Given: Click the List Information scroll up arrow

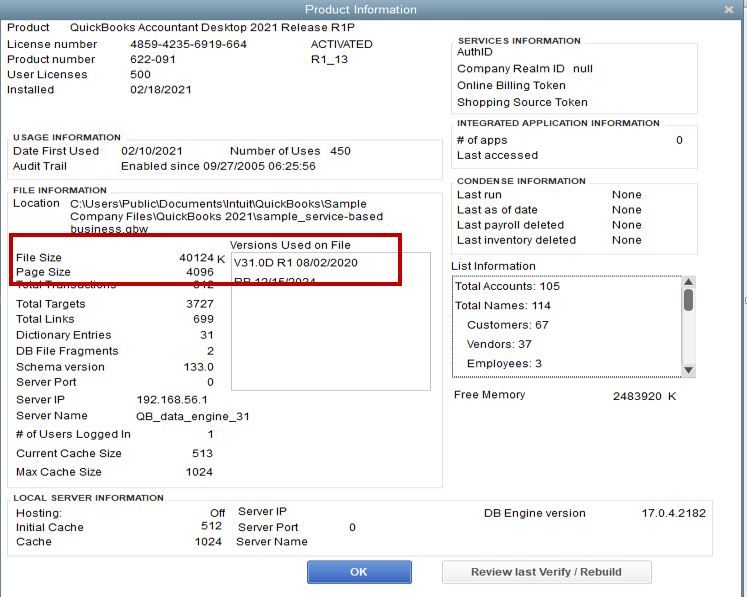Looking at the screenshot, I should [688, 282].
